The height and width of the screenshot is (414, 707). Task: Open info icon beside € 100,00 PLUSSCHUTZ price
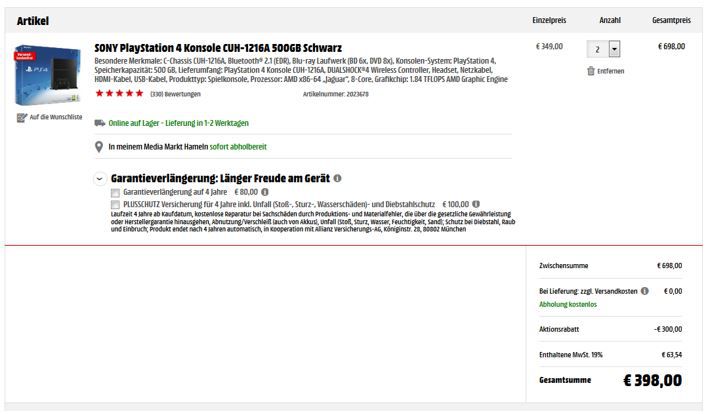[x=476, y=204]
